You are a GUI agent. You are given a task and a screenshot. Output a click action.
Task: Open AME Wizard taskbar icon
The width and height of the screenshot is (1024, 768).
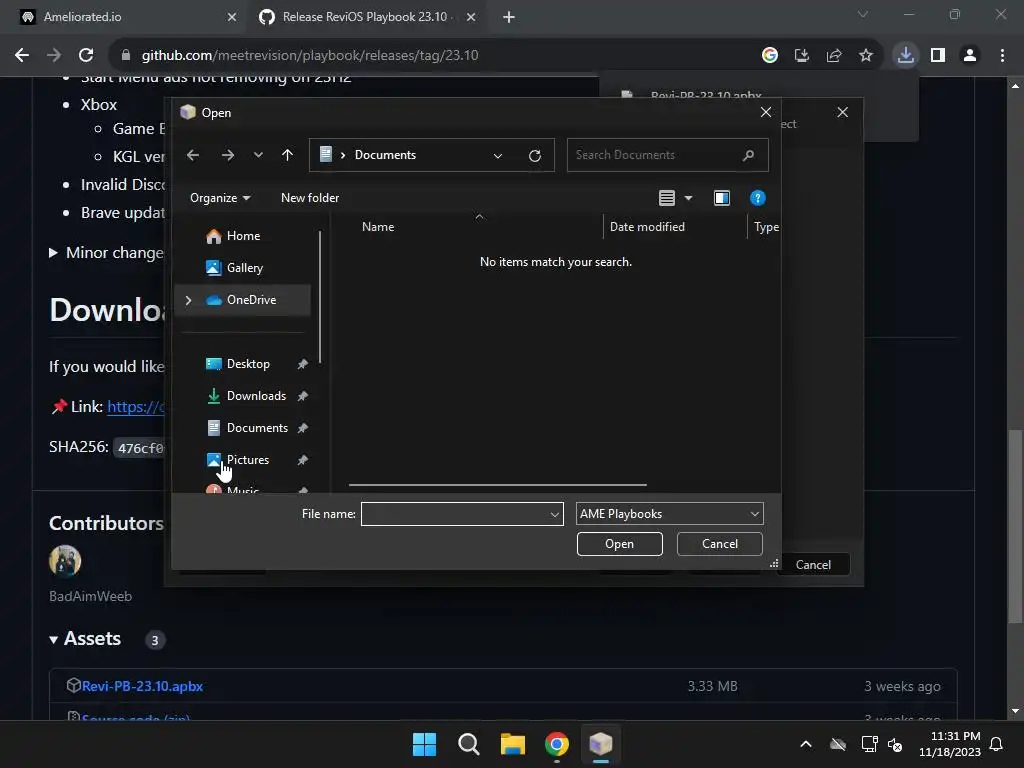pyautogui.click(x=601, y=744)
